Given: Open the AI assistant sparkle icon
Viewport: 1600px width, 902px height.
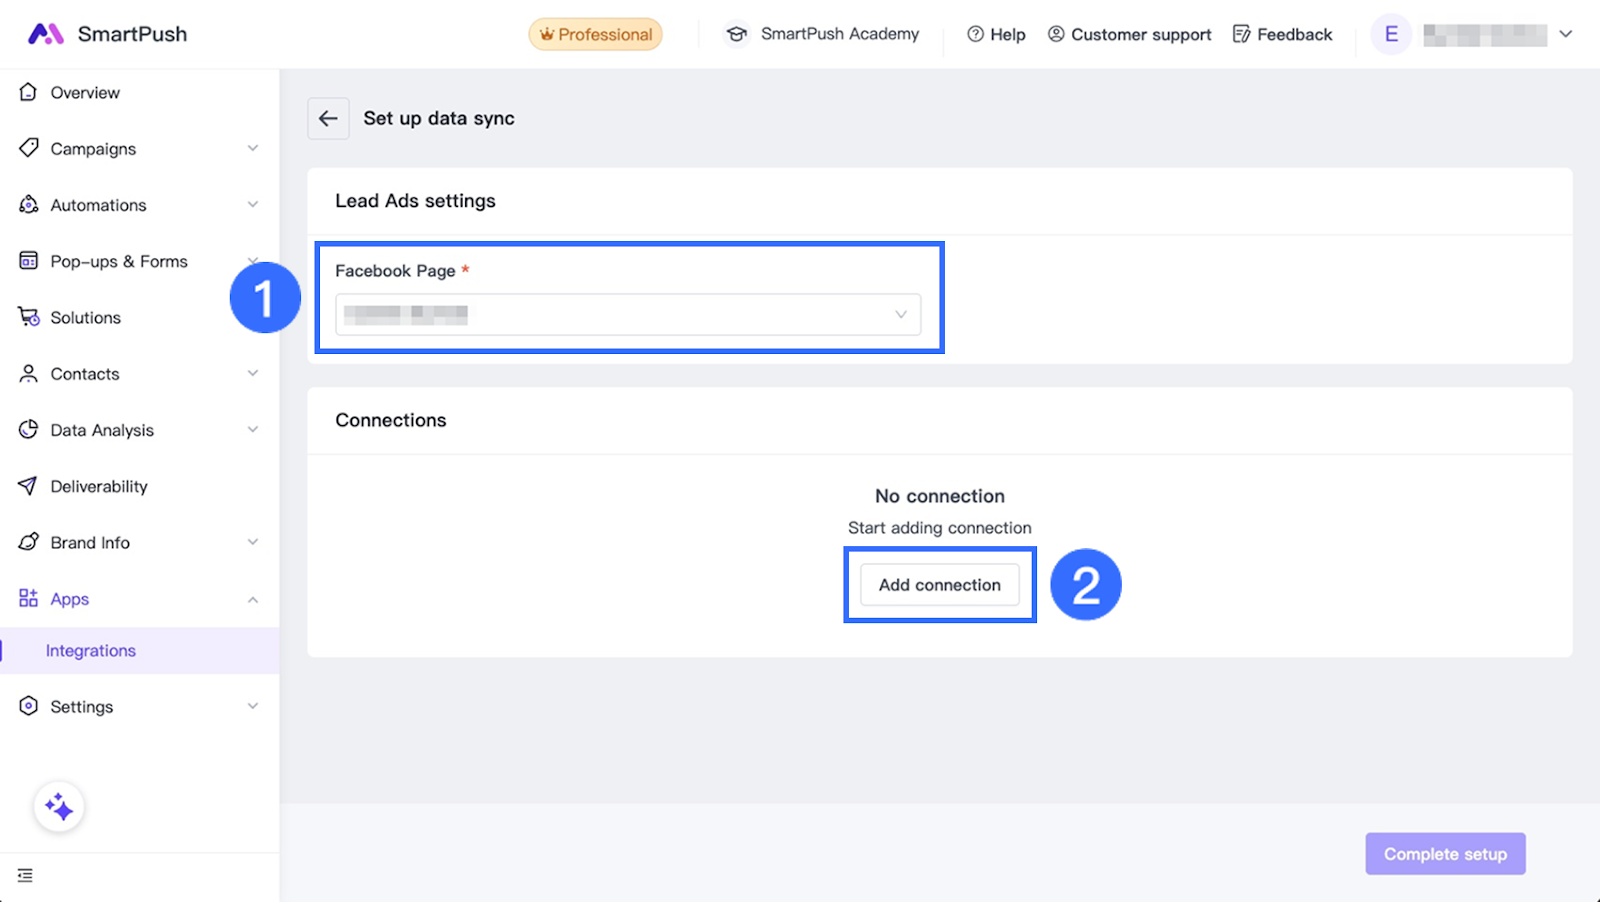Looking at the screenshot, I should [x=59, y=807].
